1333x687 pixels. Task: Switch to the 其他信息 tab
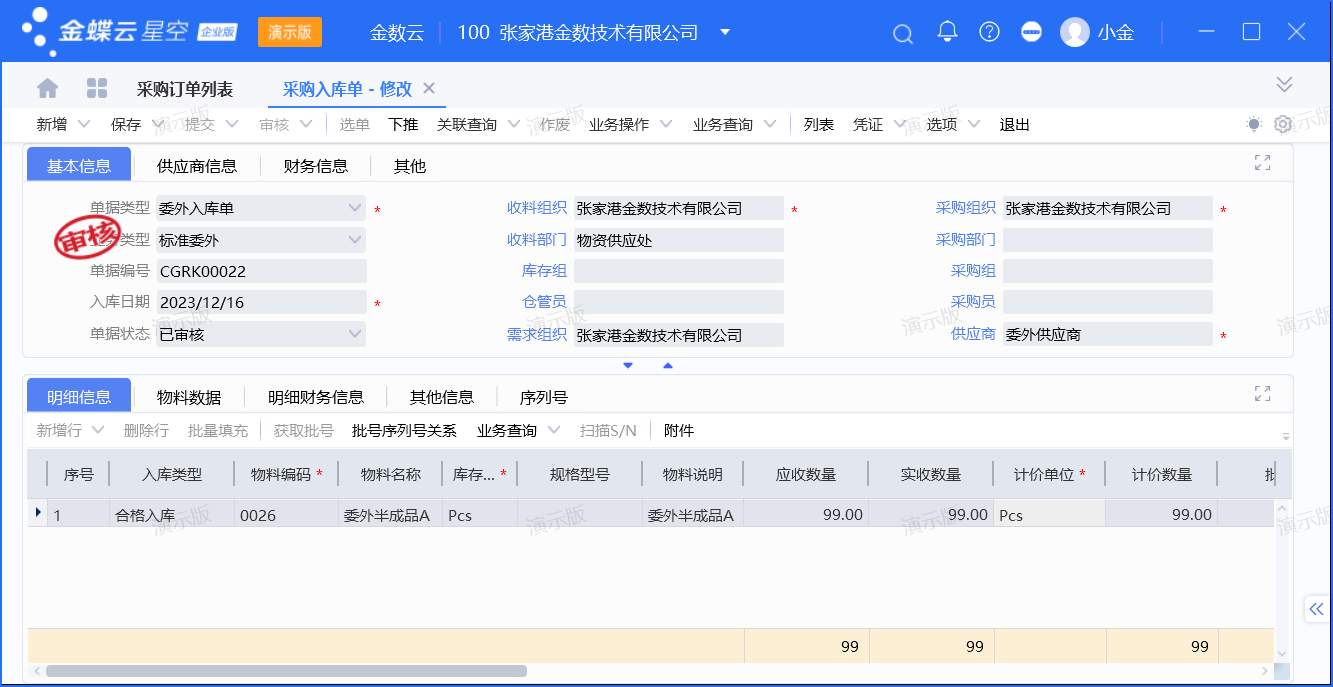[x=442, y=397]
